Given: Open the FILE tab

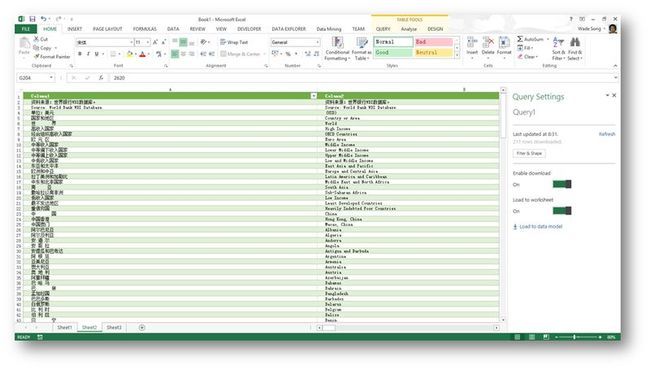Looking at the screenshot, I should tap(26, 29).
